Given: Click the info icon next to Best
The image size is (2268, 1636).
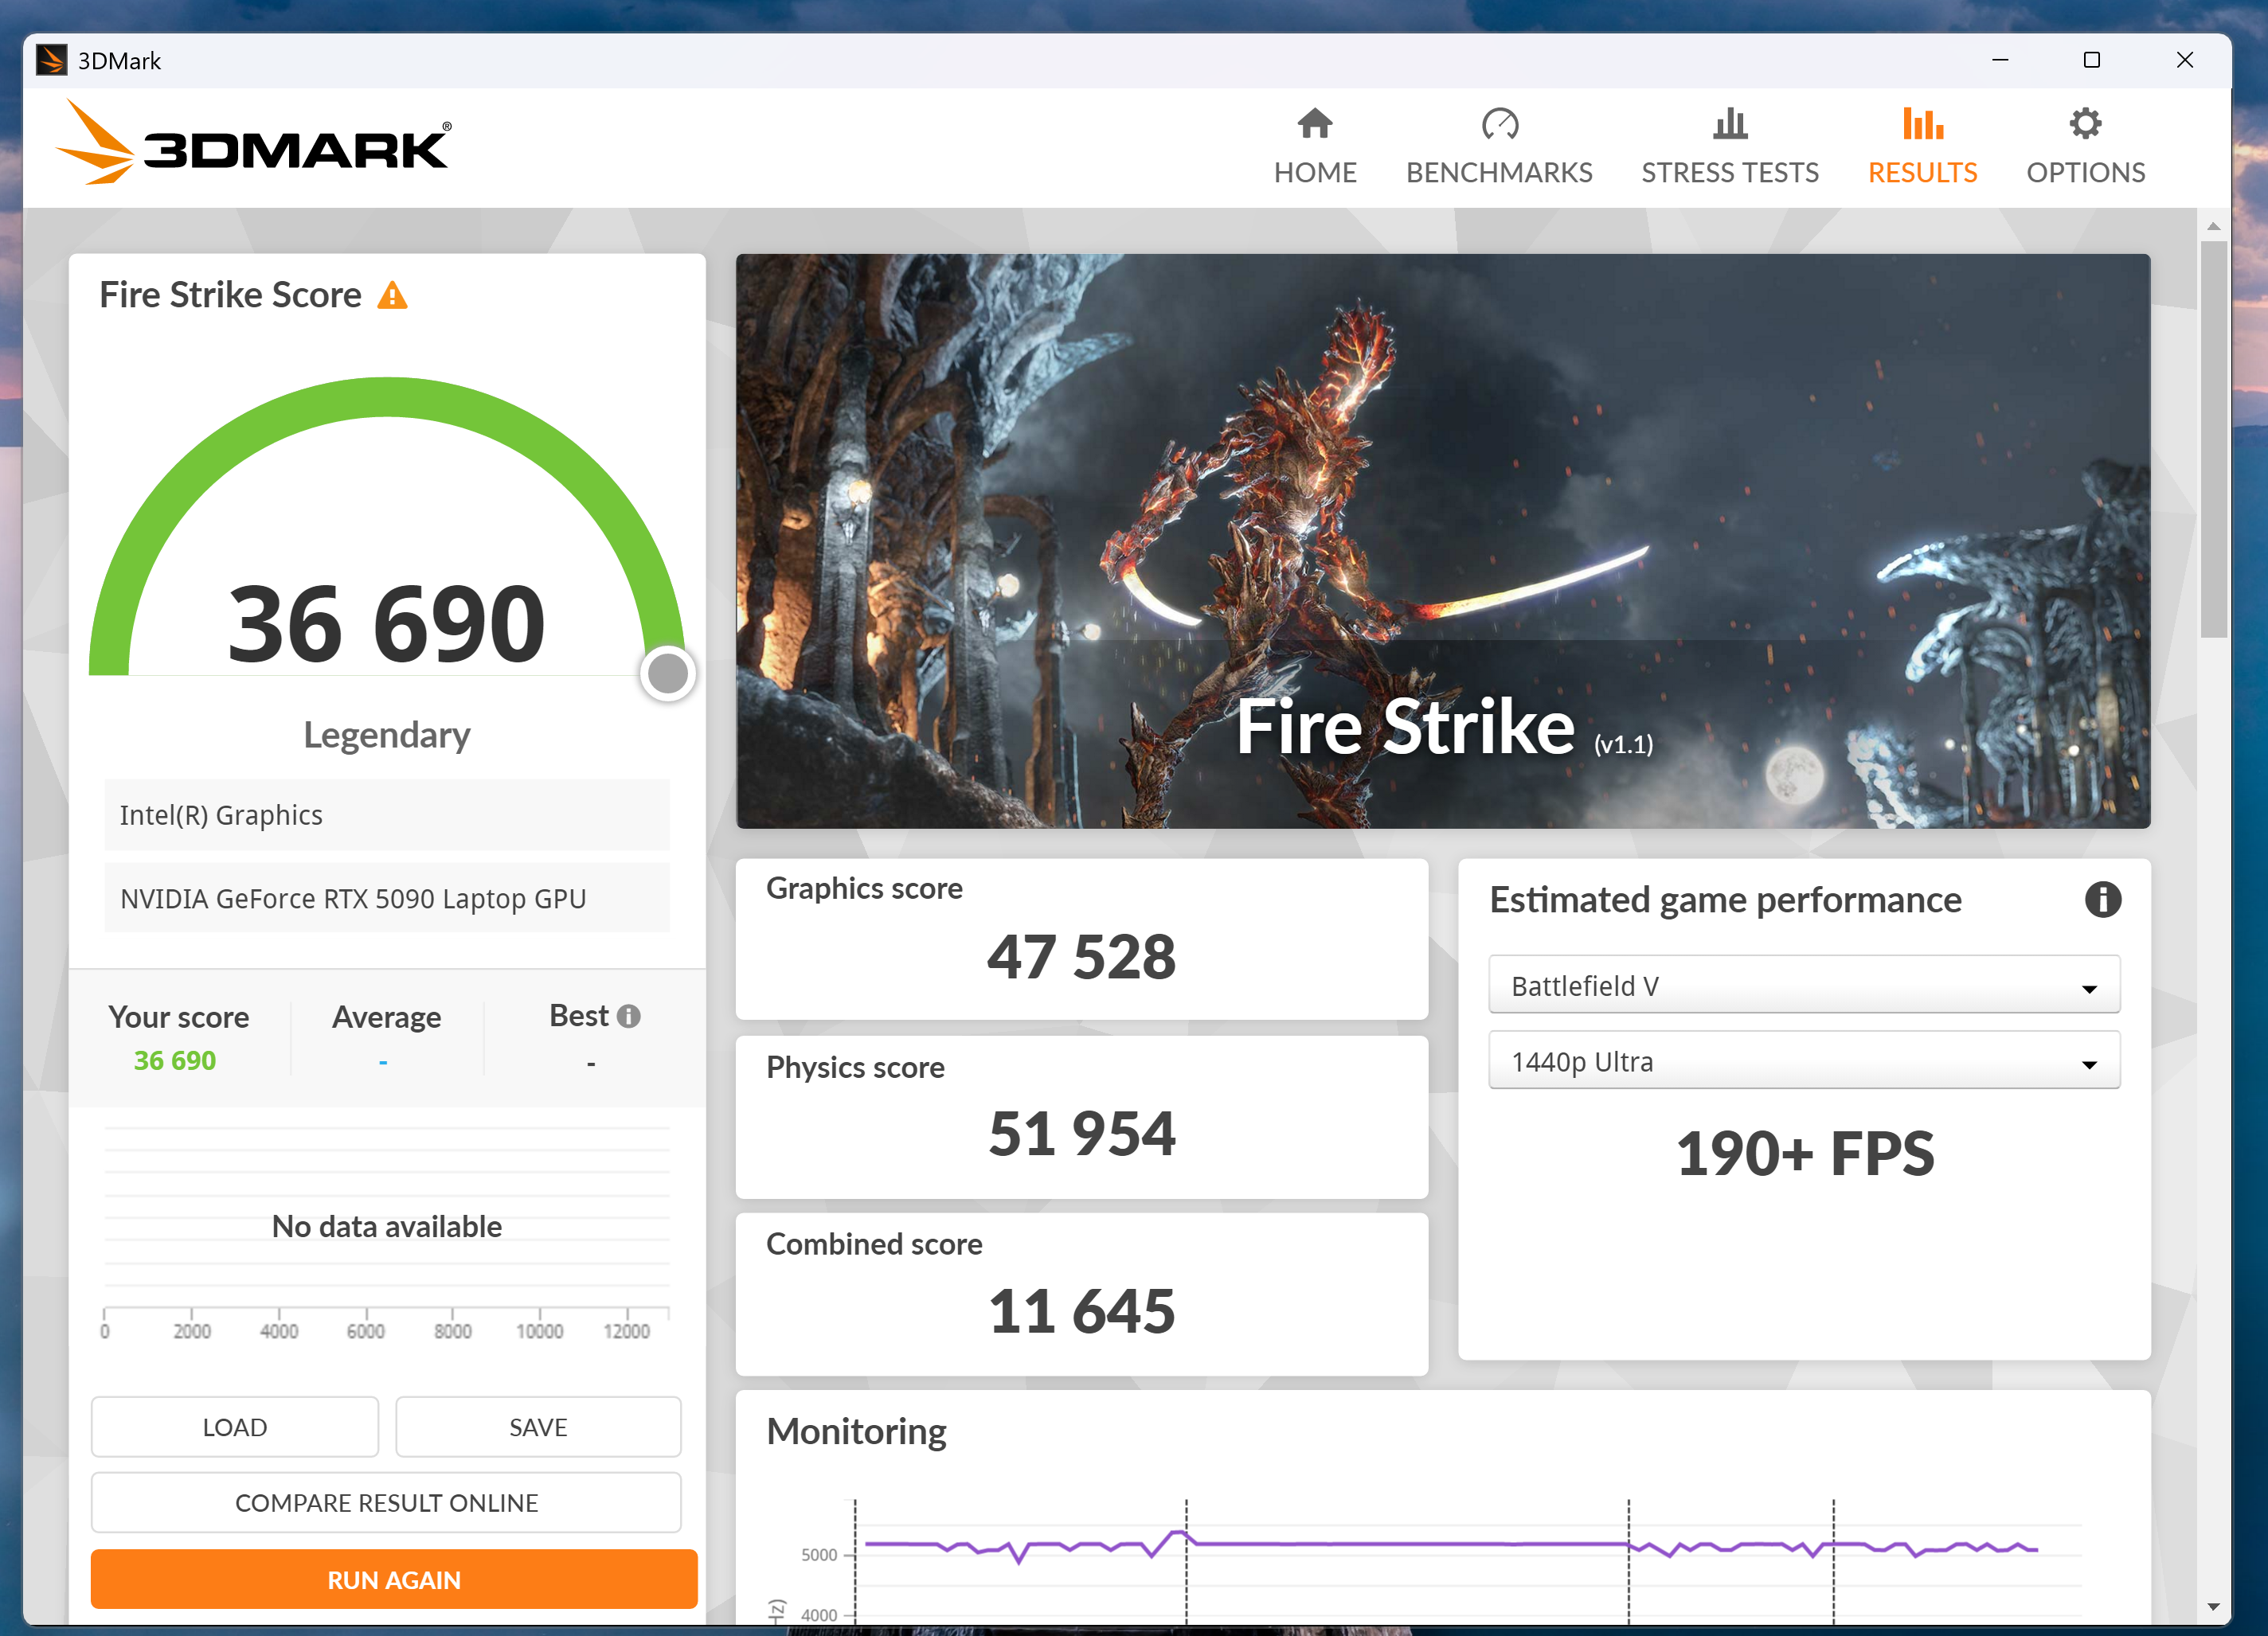Looking at the screenshot, I should click(x=628, y=1016).
